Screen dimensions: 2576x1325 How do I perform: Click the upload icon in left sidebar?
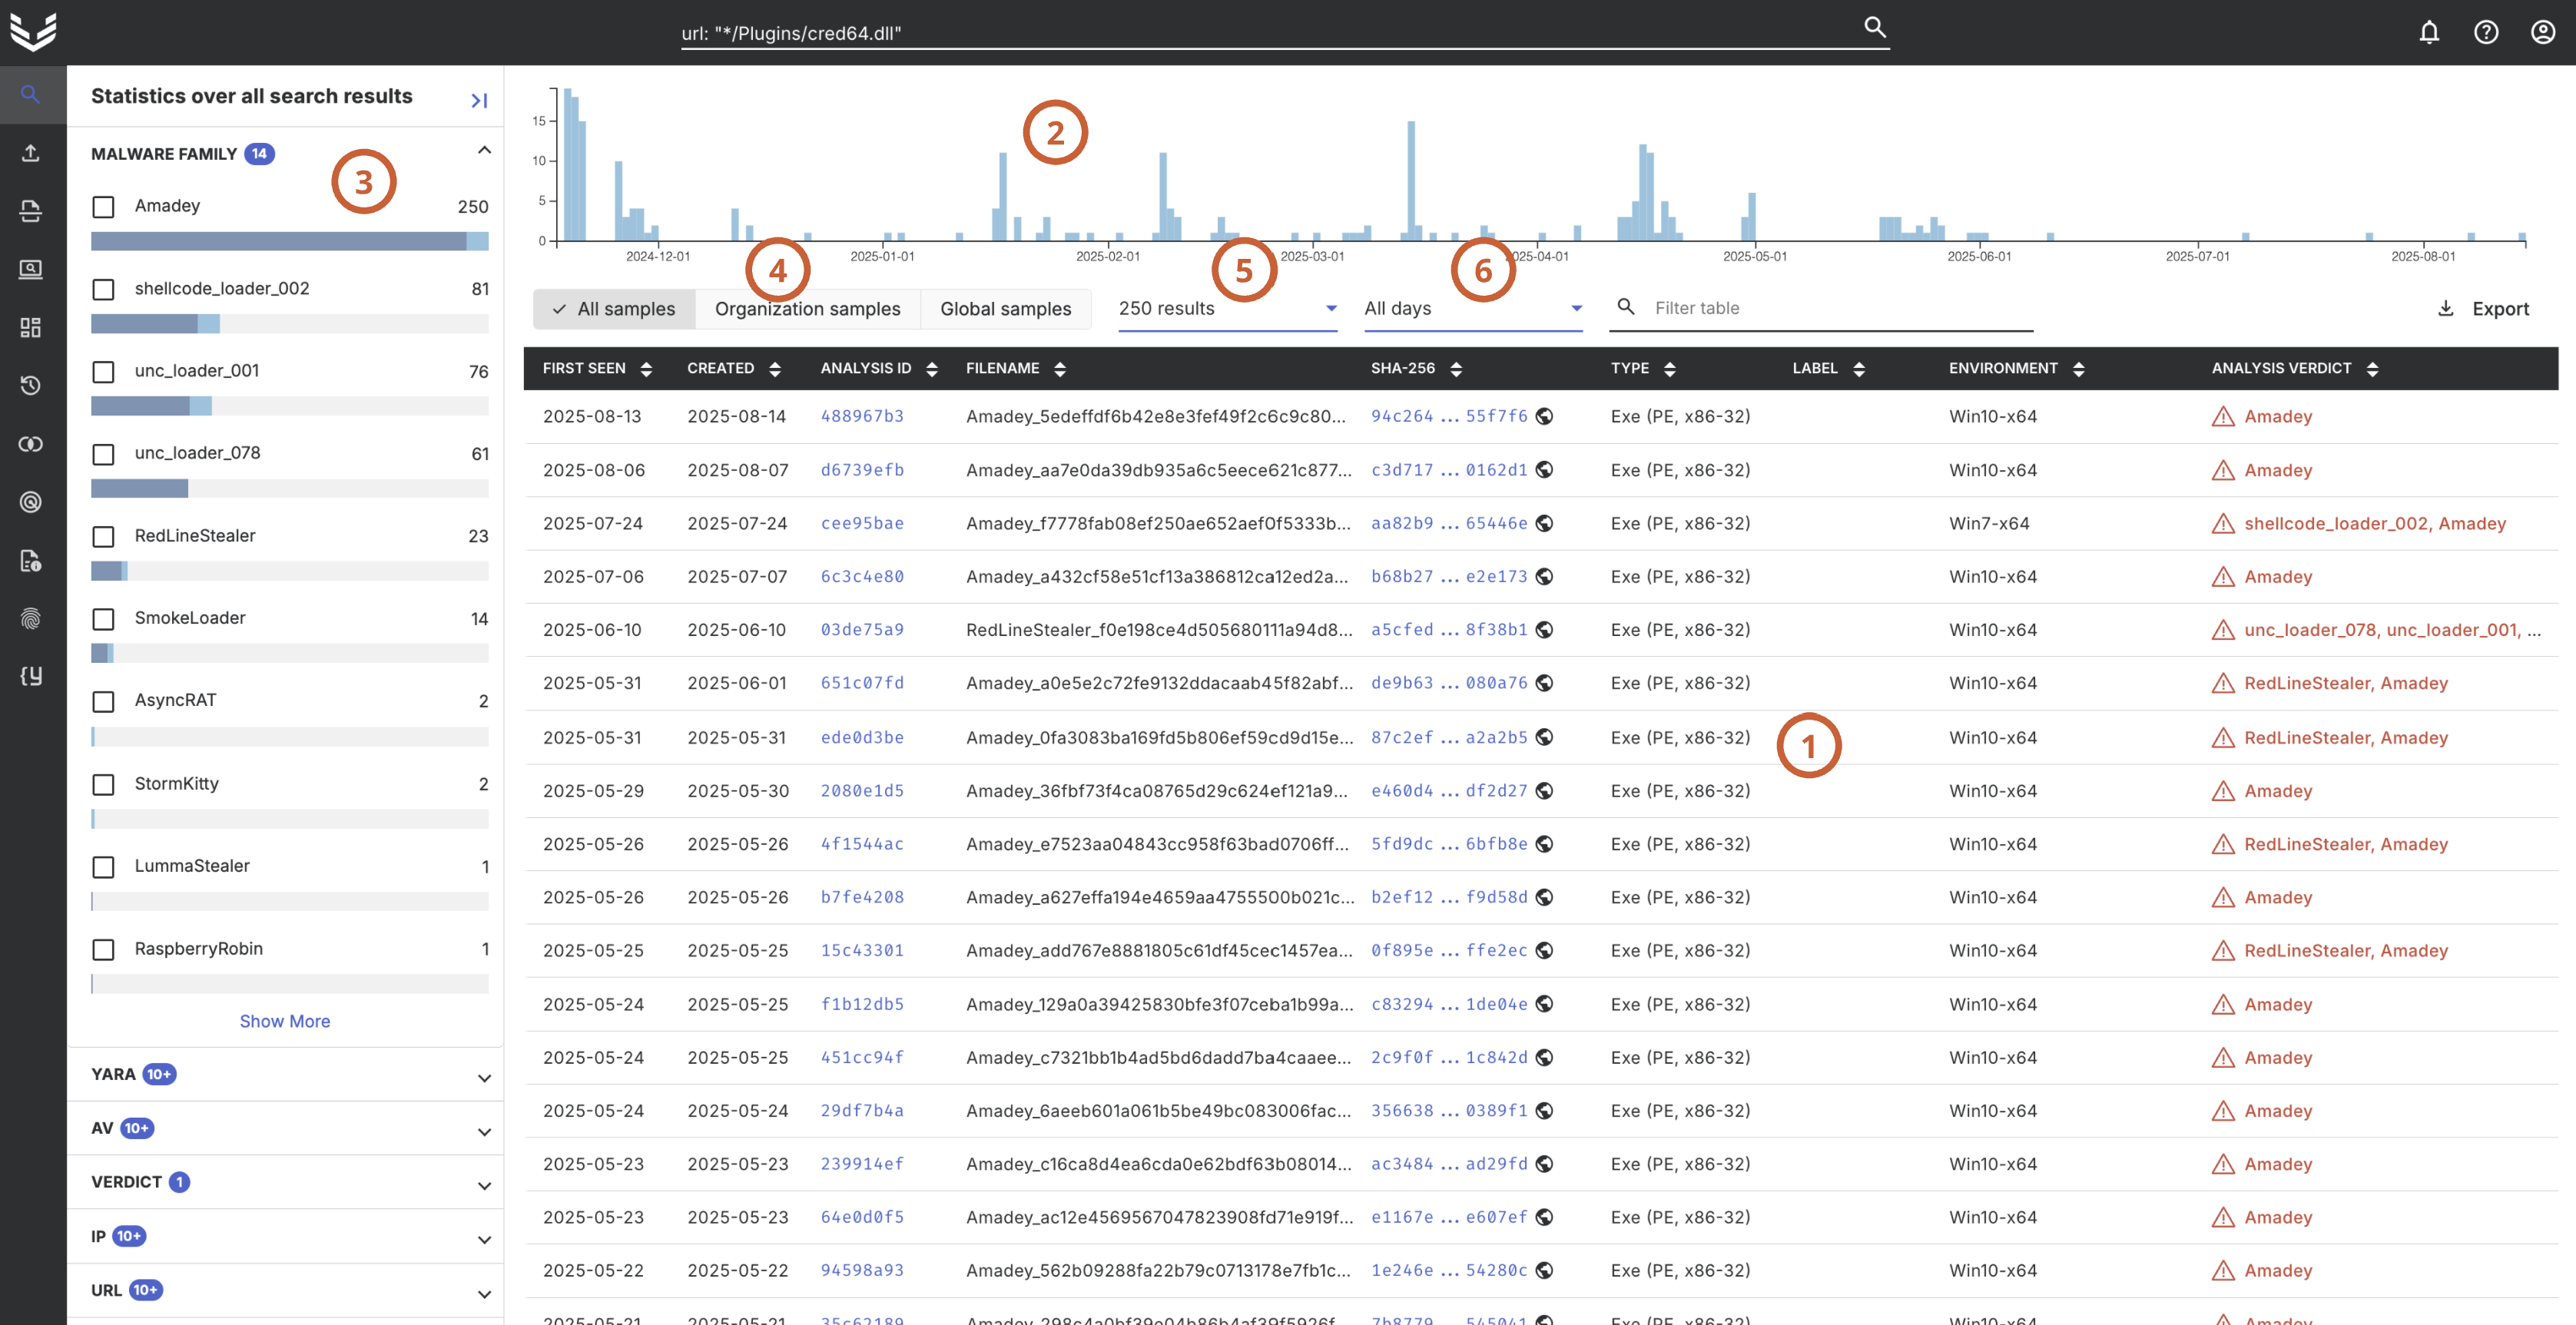[x=31, y=153]
